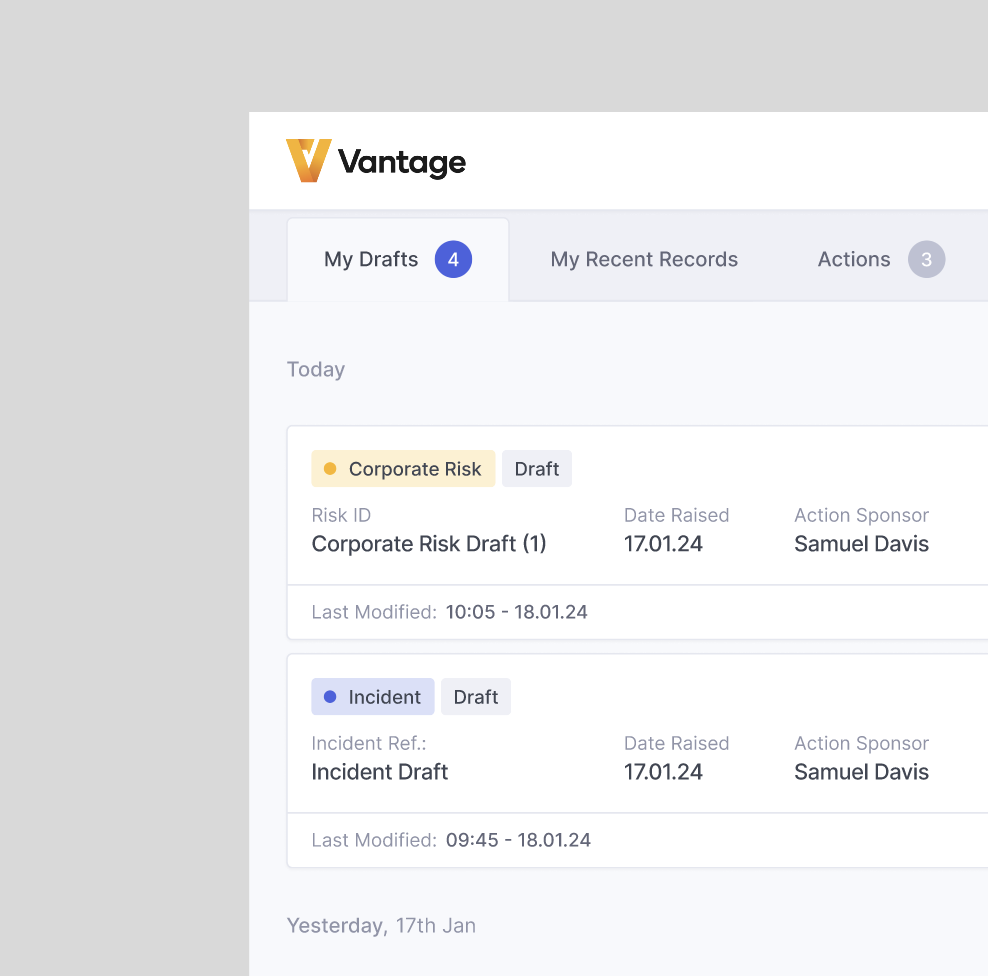The image size is (988, 976).
Task: Click Last Modified 10:05 - 18.01.24 footer
Action: tap(516, 612)
